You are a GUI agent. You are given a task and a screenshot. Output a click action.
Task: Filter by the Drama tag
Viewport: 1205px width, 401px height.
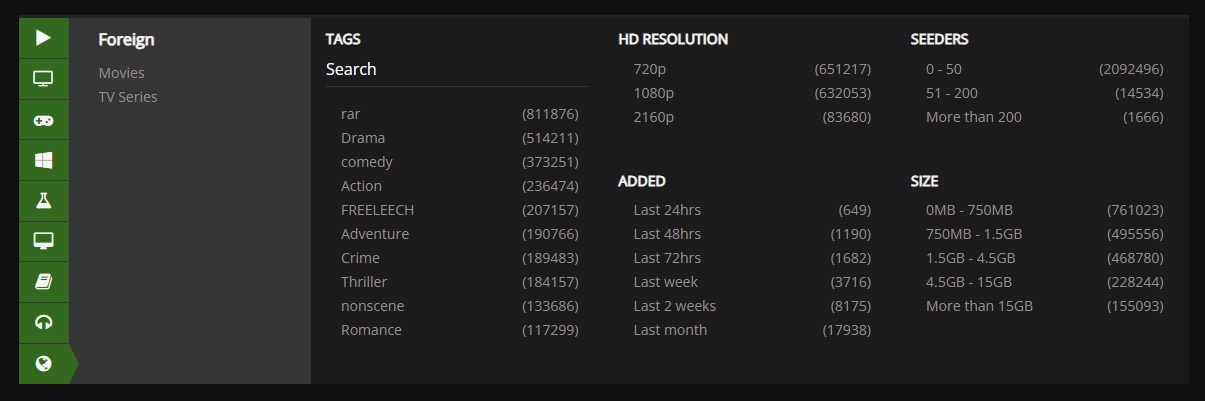point(363,138)
